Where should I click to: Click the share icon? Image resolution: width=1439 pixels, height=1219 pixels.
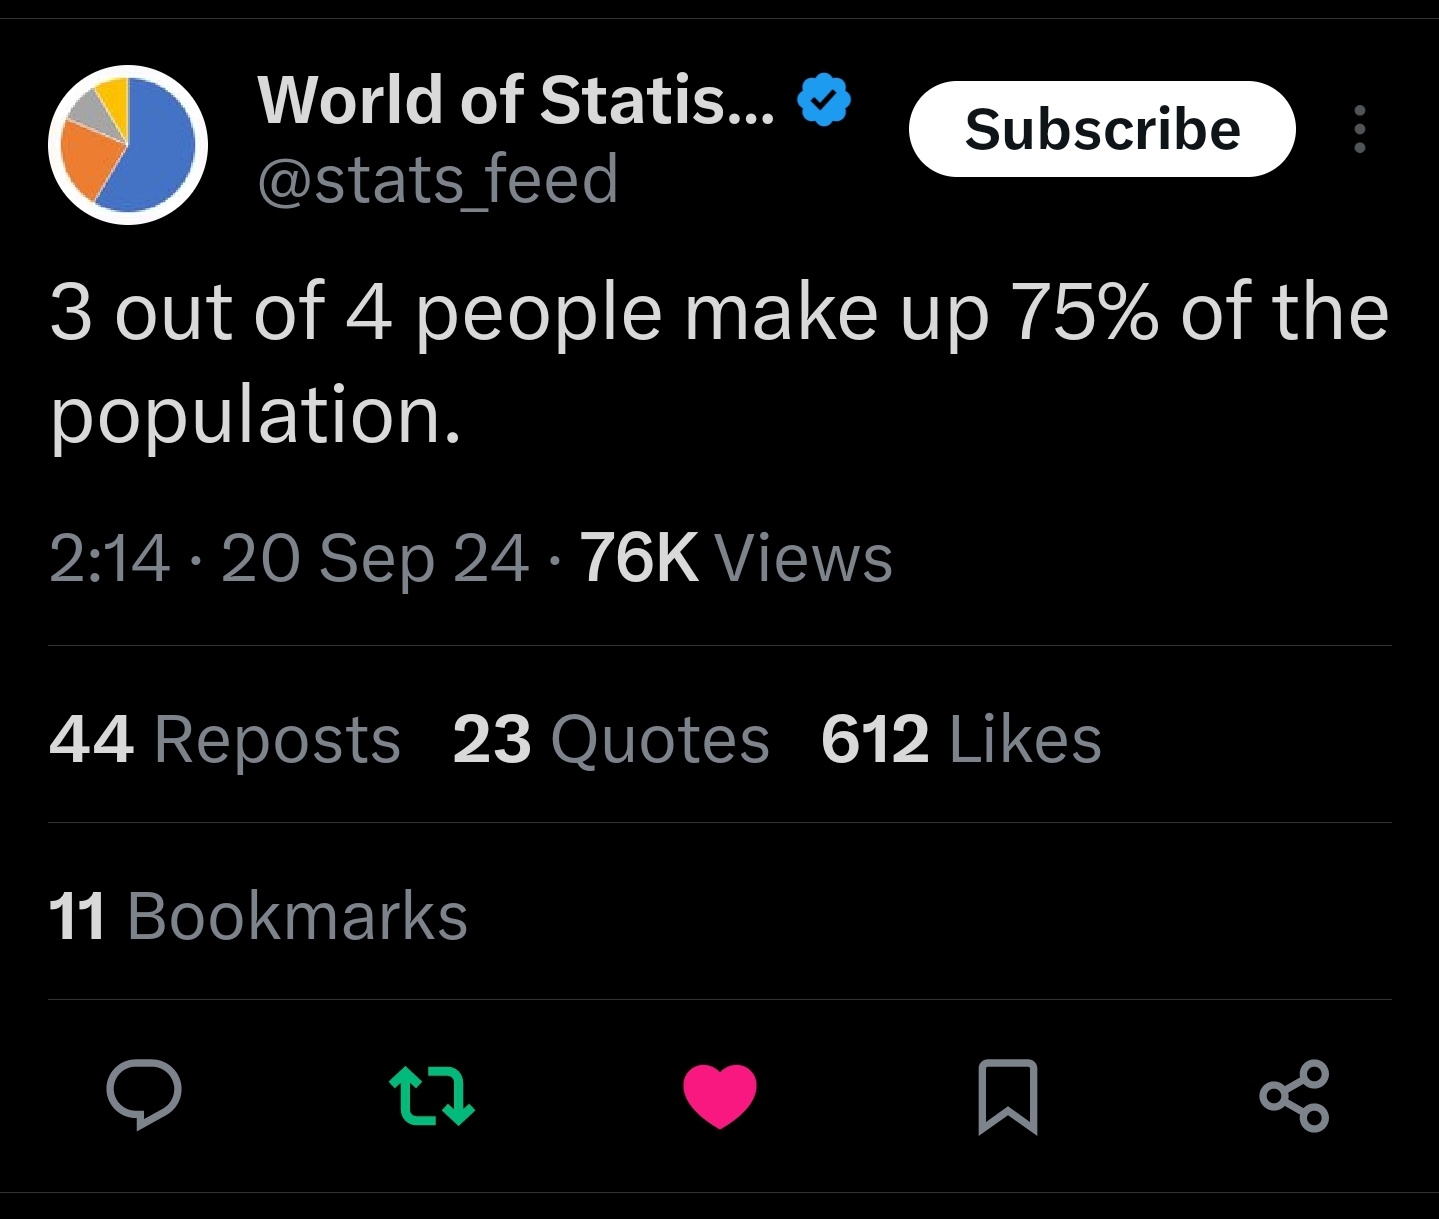(1294, 1095)
